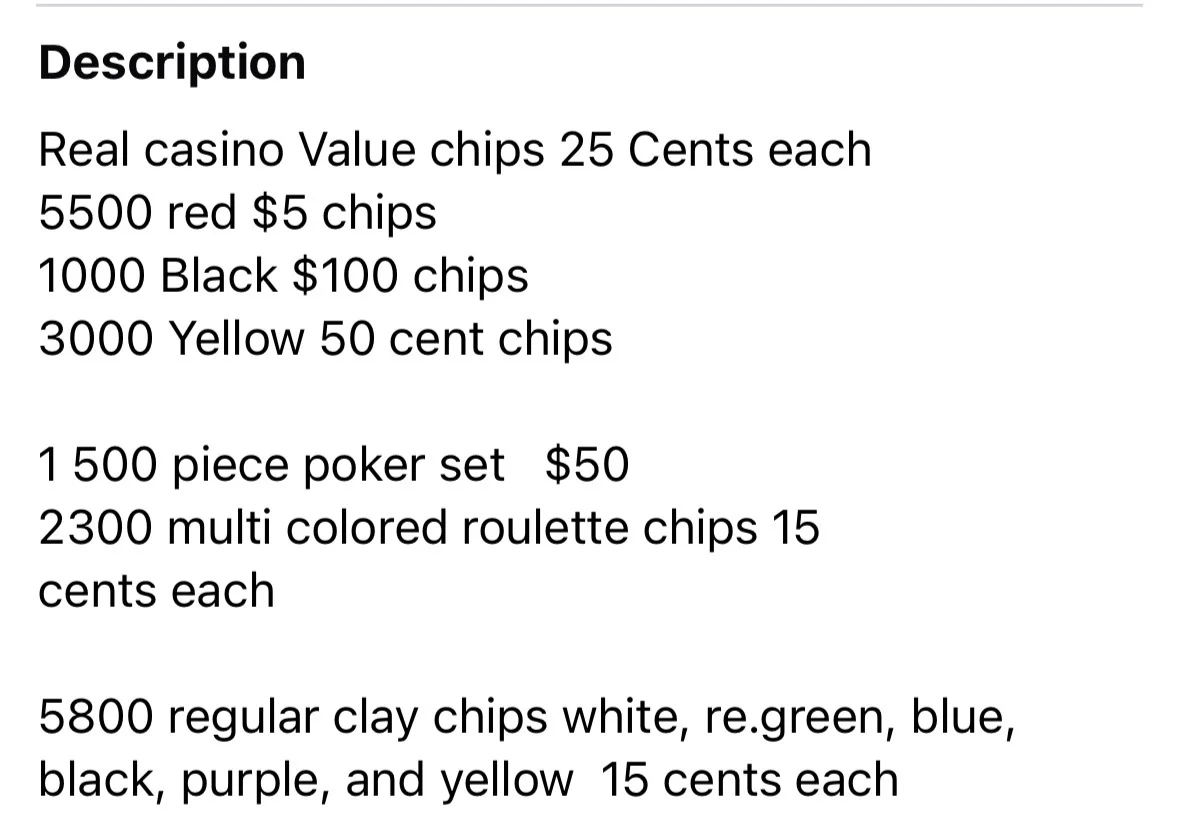Click the horizontal divider above Description
This screenshot has width=1179, height=831.
(x=590, y=5)
